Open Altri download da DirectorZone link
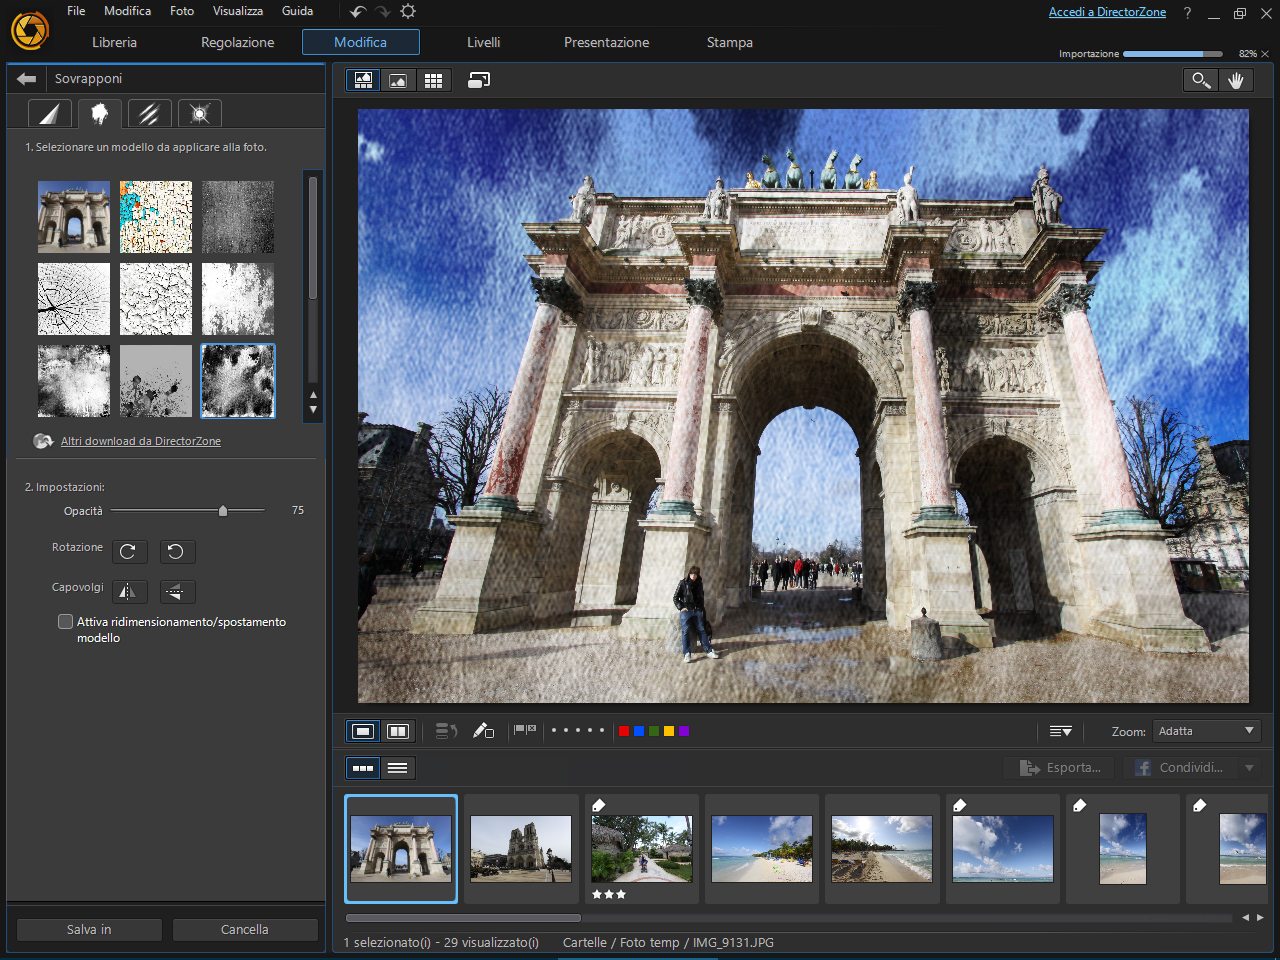 click(141, 441)
